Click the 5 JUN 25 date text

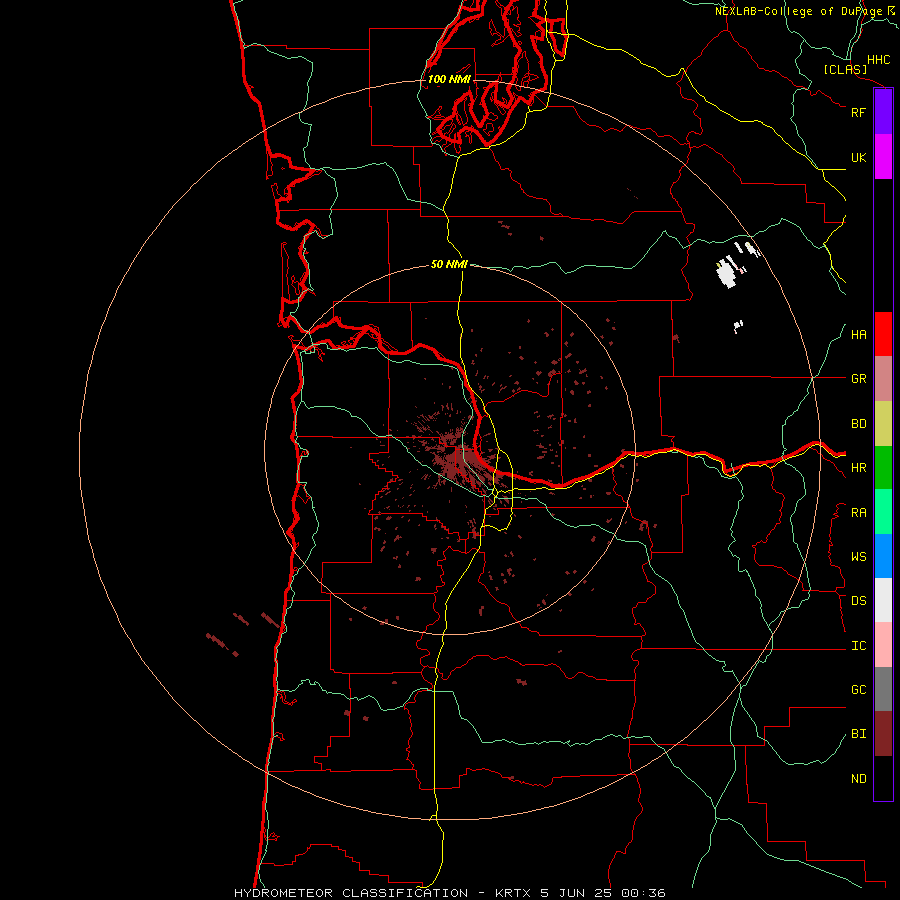(576, 893)
